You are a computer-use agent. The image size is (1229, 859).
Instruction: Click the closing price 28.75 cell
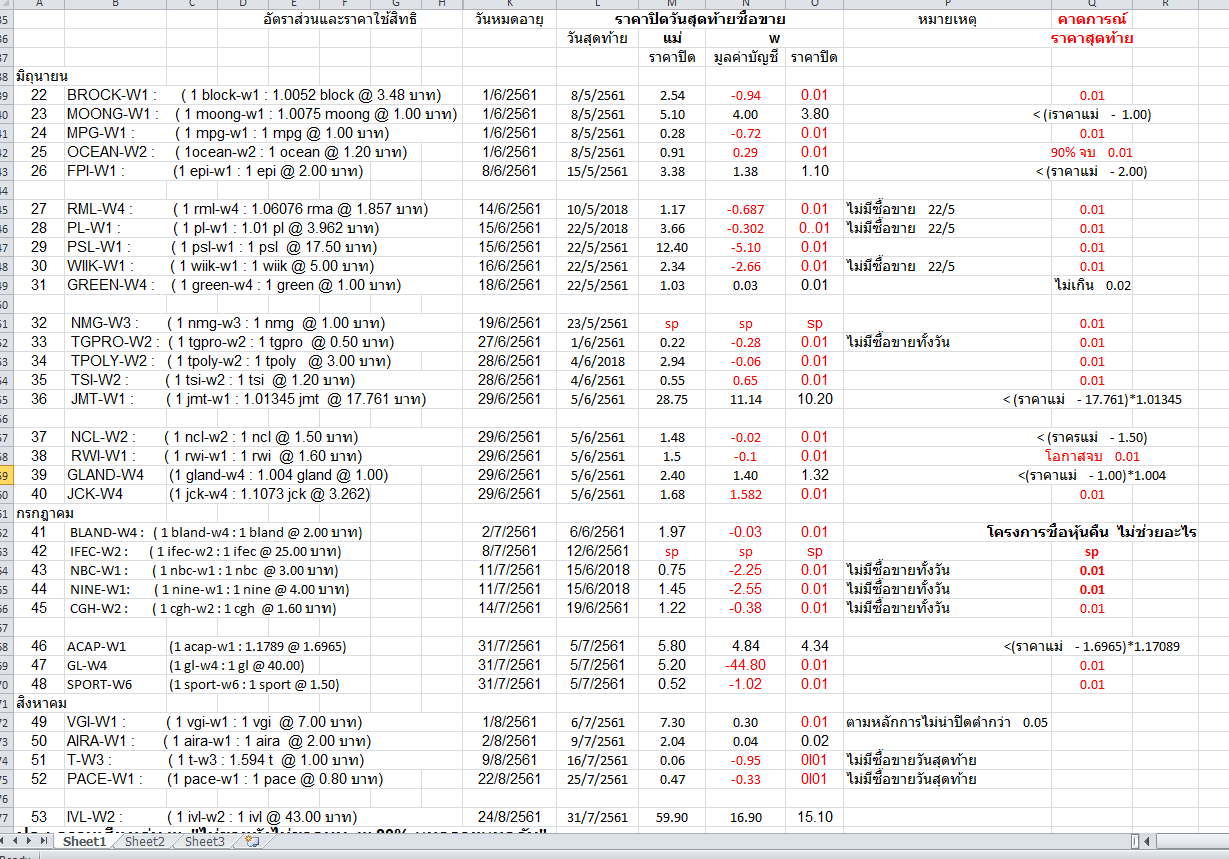(x=673, y=399)
